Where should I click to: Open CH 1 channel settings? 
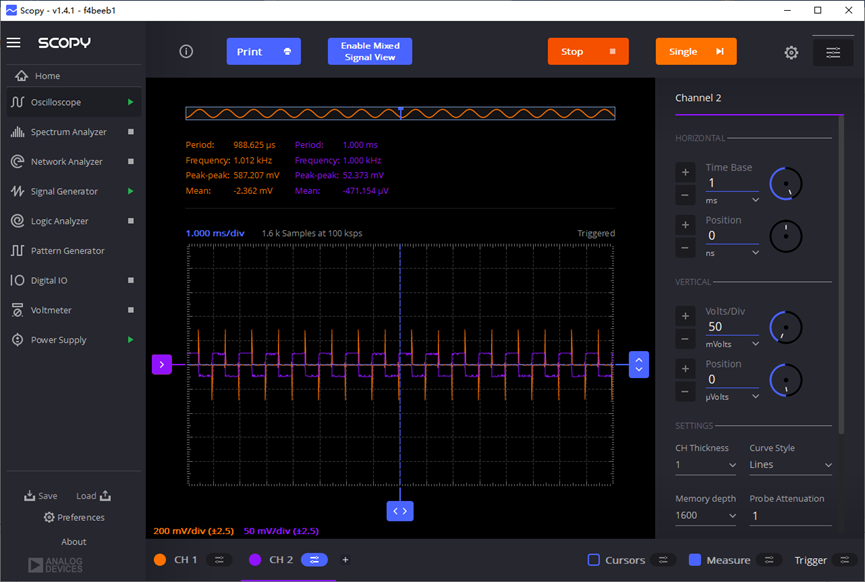[219, 560]
